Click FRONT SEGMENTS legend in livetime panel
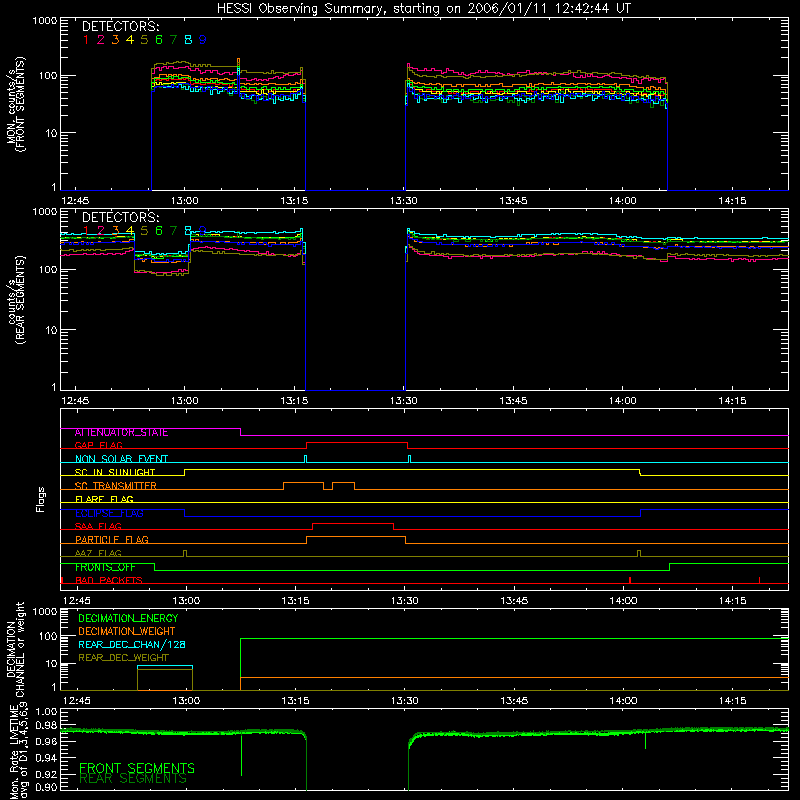This screenshot has width=800, height=800. [137, 768]
